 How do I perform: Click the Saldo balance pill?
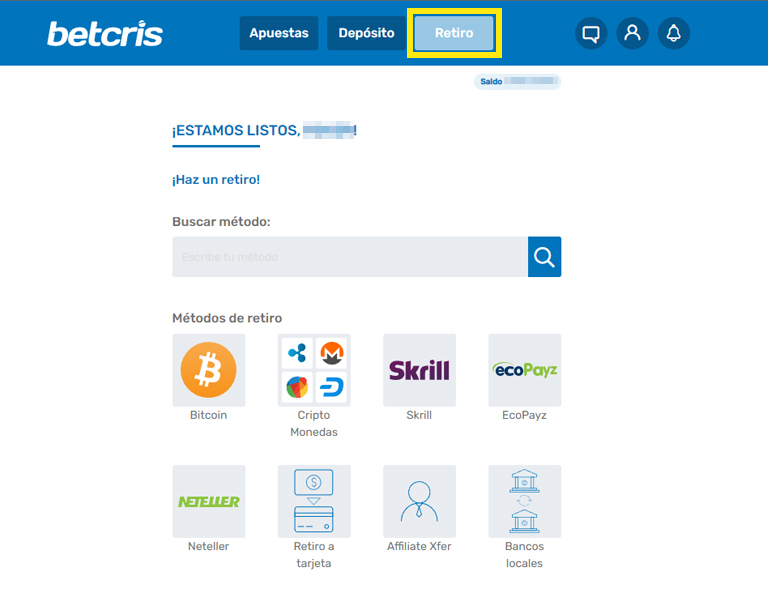pos(517,81)
